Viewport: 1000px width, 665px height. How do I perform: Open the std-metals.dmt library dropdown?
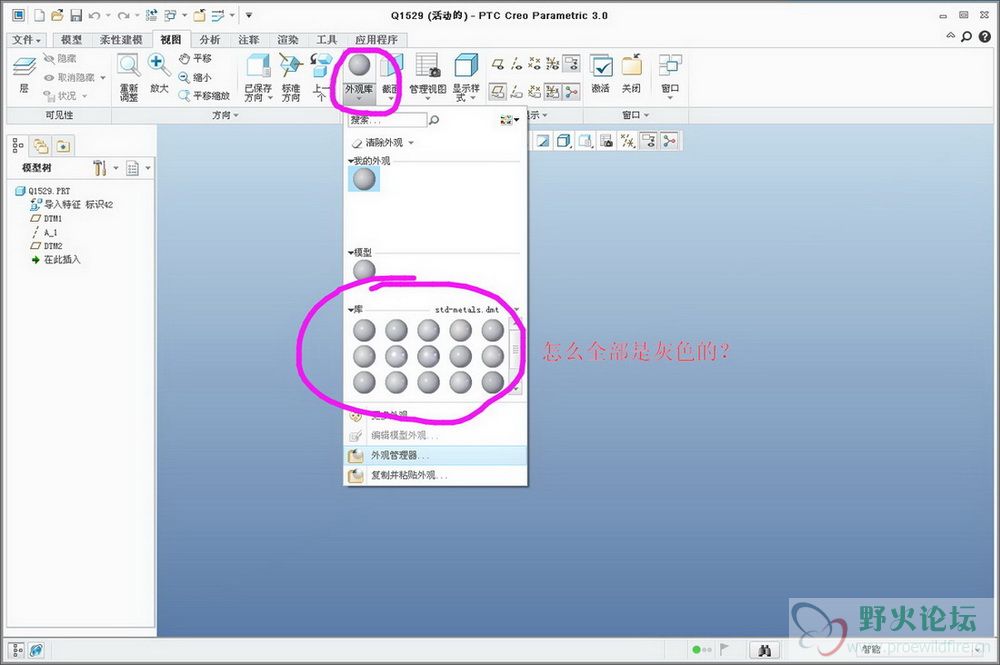point(517,310)
